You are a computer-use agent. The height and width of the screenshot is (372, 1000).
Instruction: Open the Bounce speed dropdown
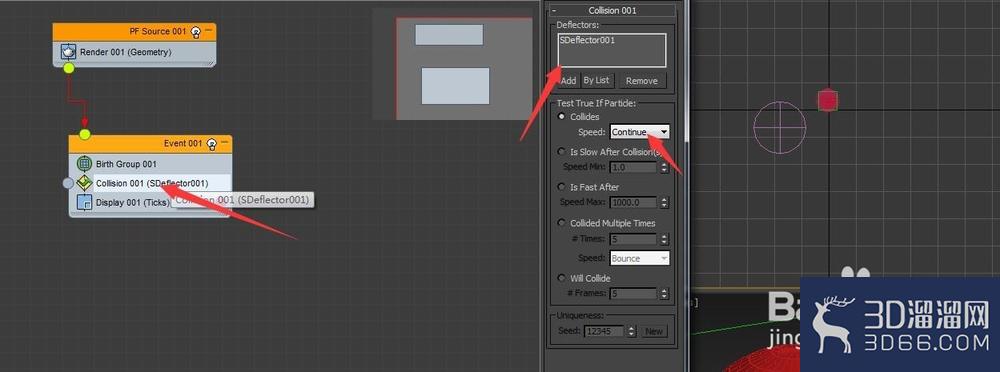tap(640, 258)
